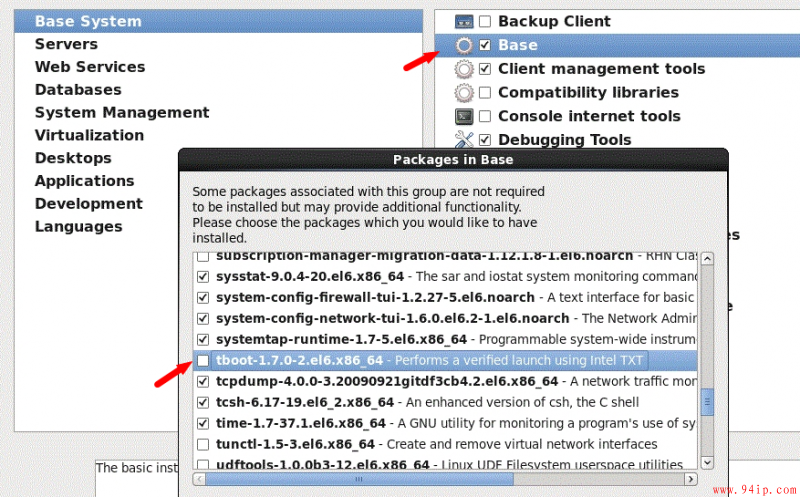Select the Virtualization category
The width and height of the screenshot is (800, 497).
click(218, 135)
